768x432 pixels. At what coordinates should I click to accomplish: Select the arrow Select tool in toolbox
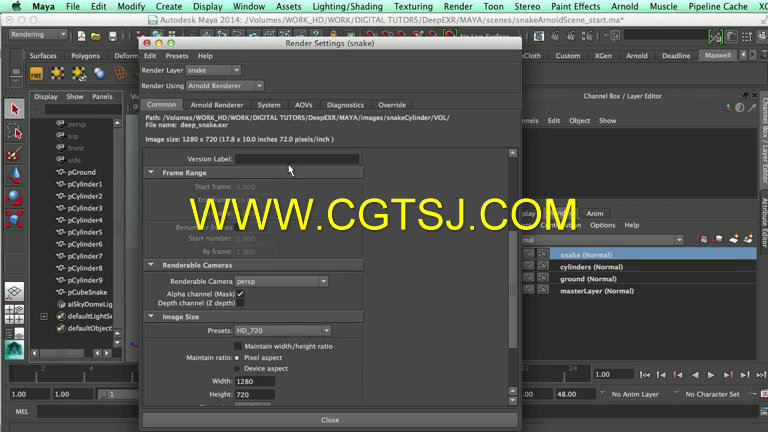(x=14, y=109)
